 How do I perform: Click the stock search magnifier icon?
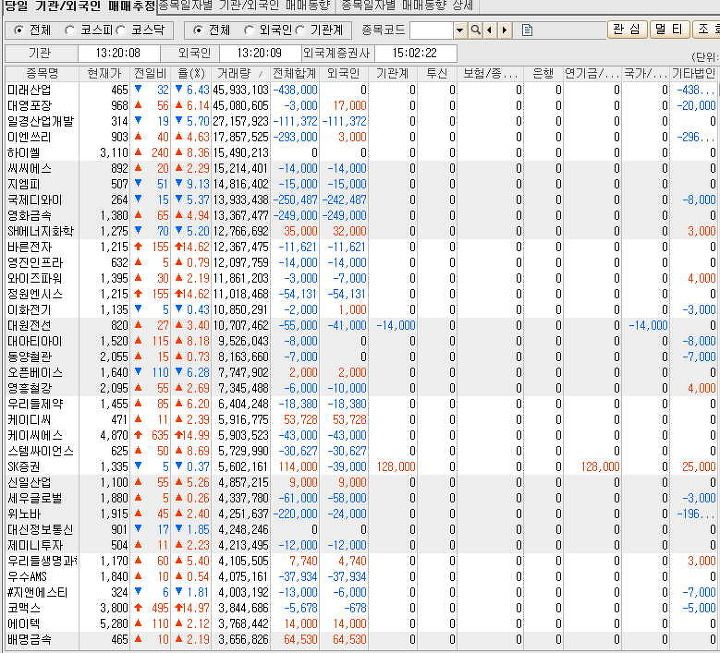coord(475,30)
